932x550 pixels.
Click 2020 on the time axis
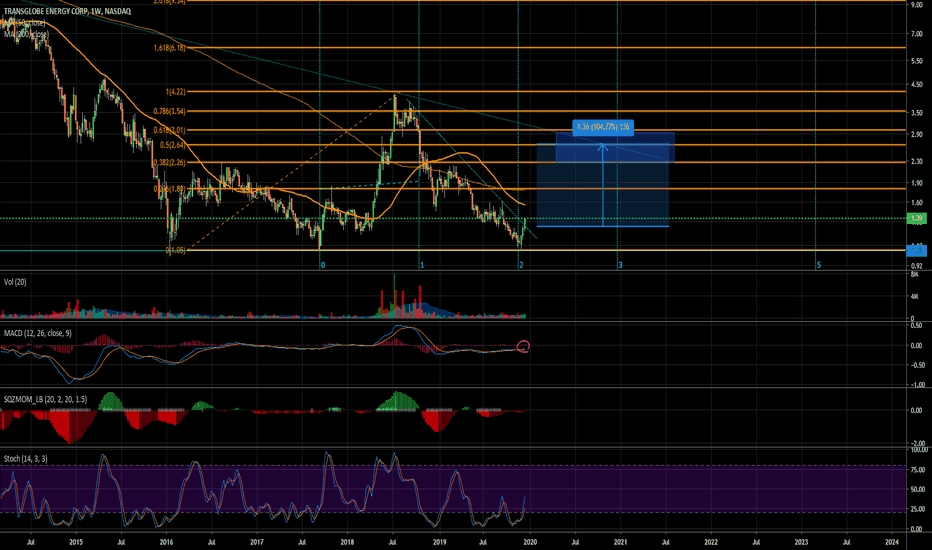pyautogui.click(x=530, y=542)
